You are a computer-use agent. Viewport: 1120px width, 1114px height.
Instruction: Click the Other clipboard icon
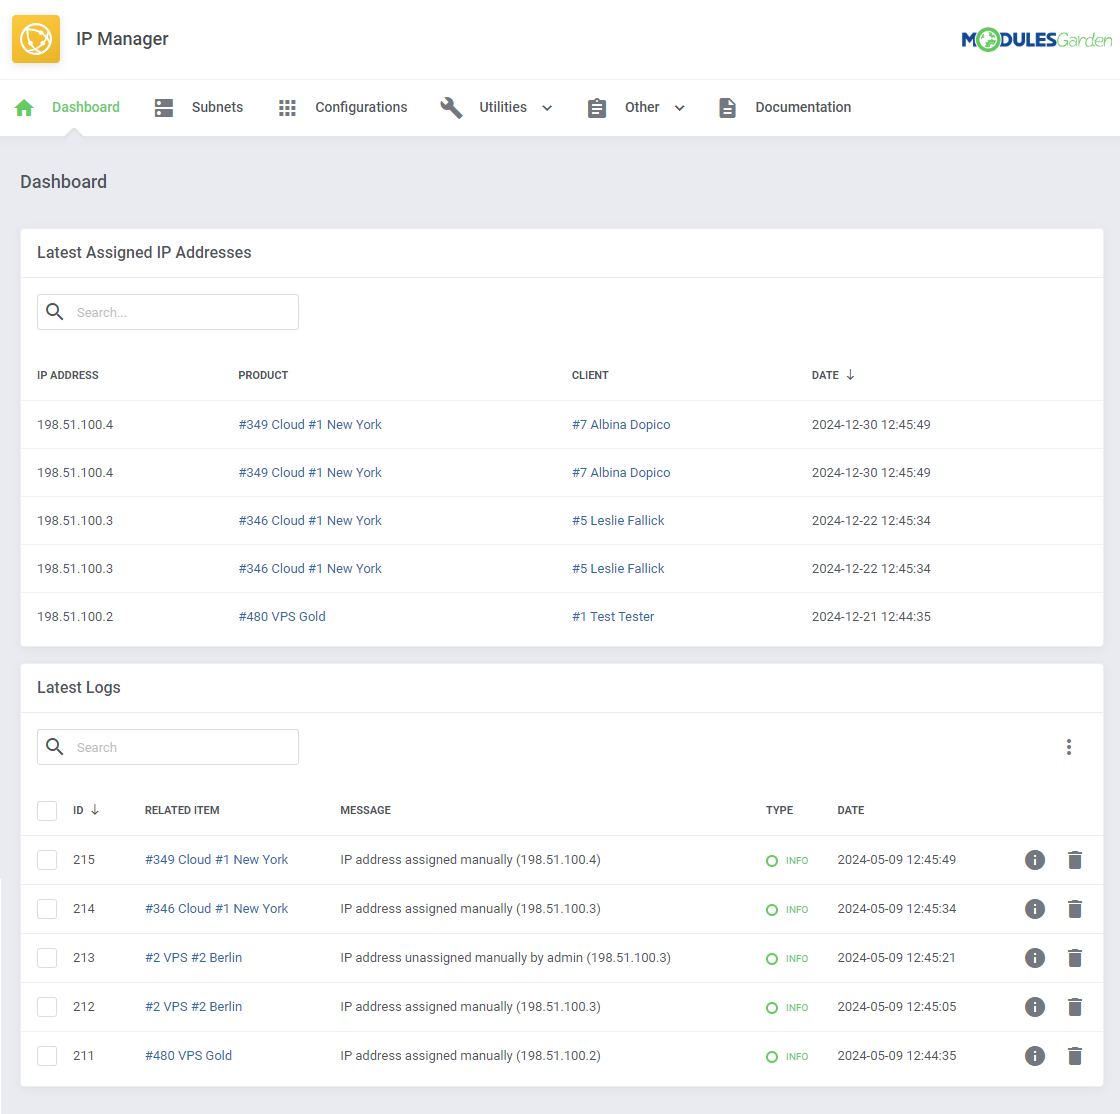(596, 108)
